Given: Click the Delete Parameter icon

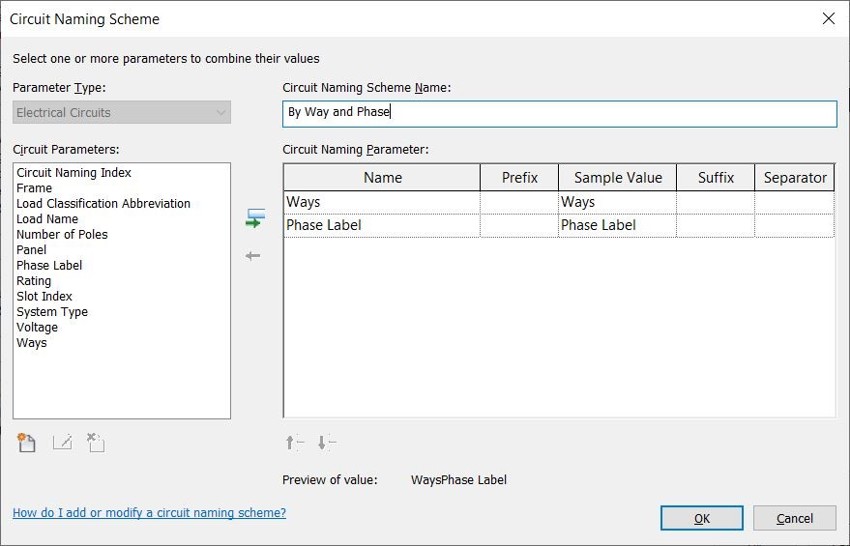Looking at the screenshot, I should pos(96,442).
